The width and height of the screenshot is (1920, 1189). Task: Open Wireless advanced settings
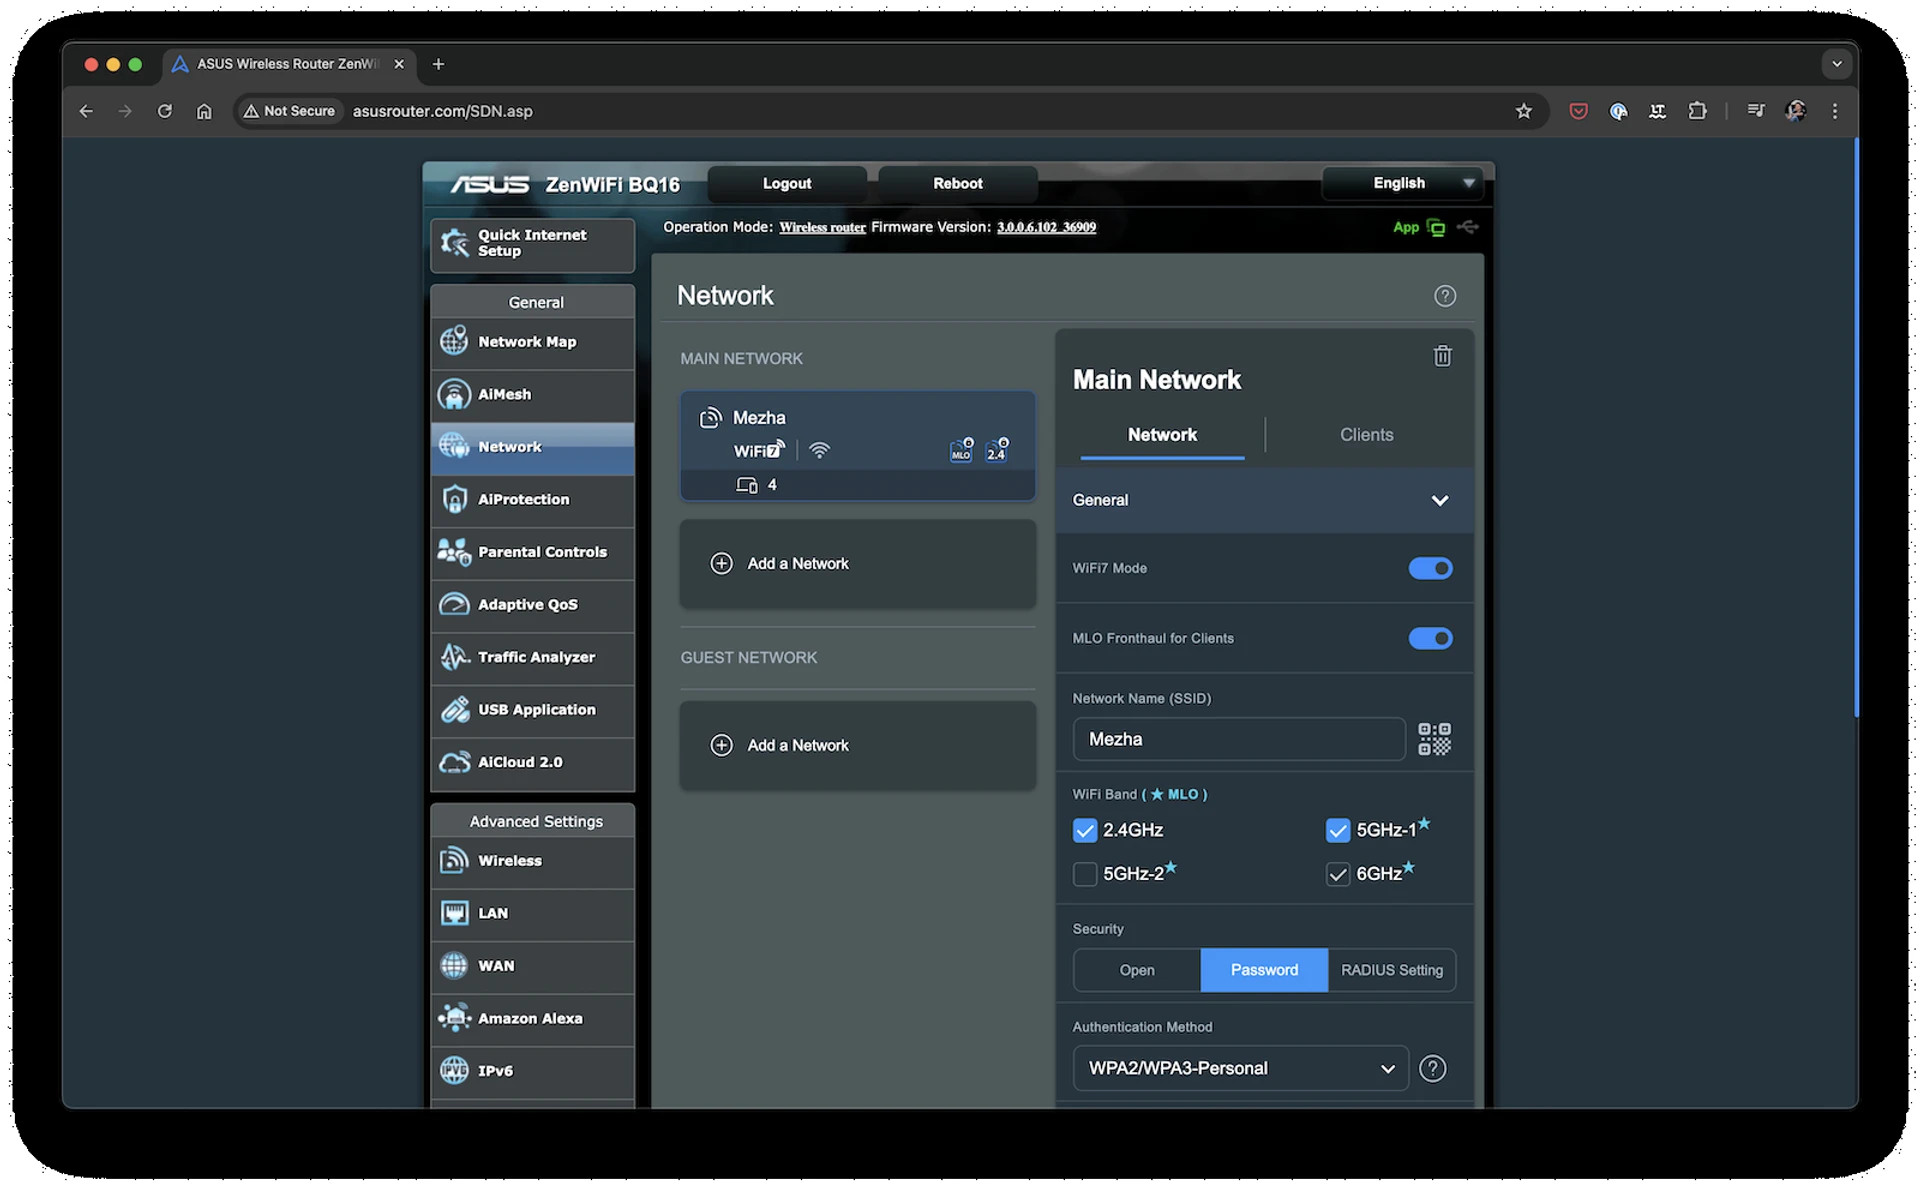click(532, 861)
